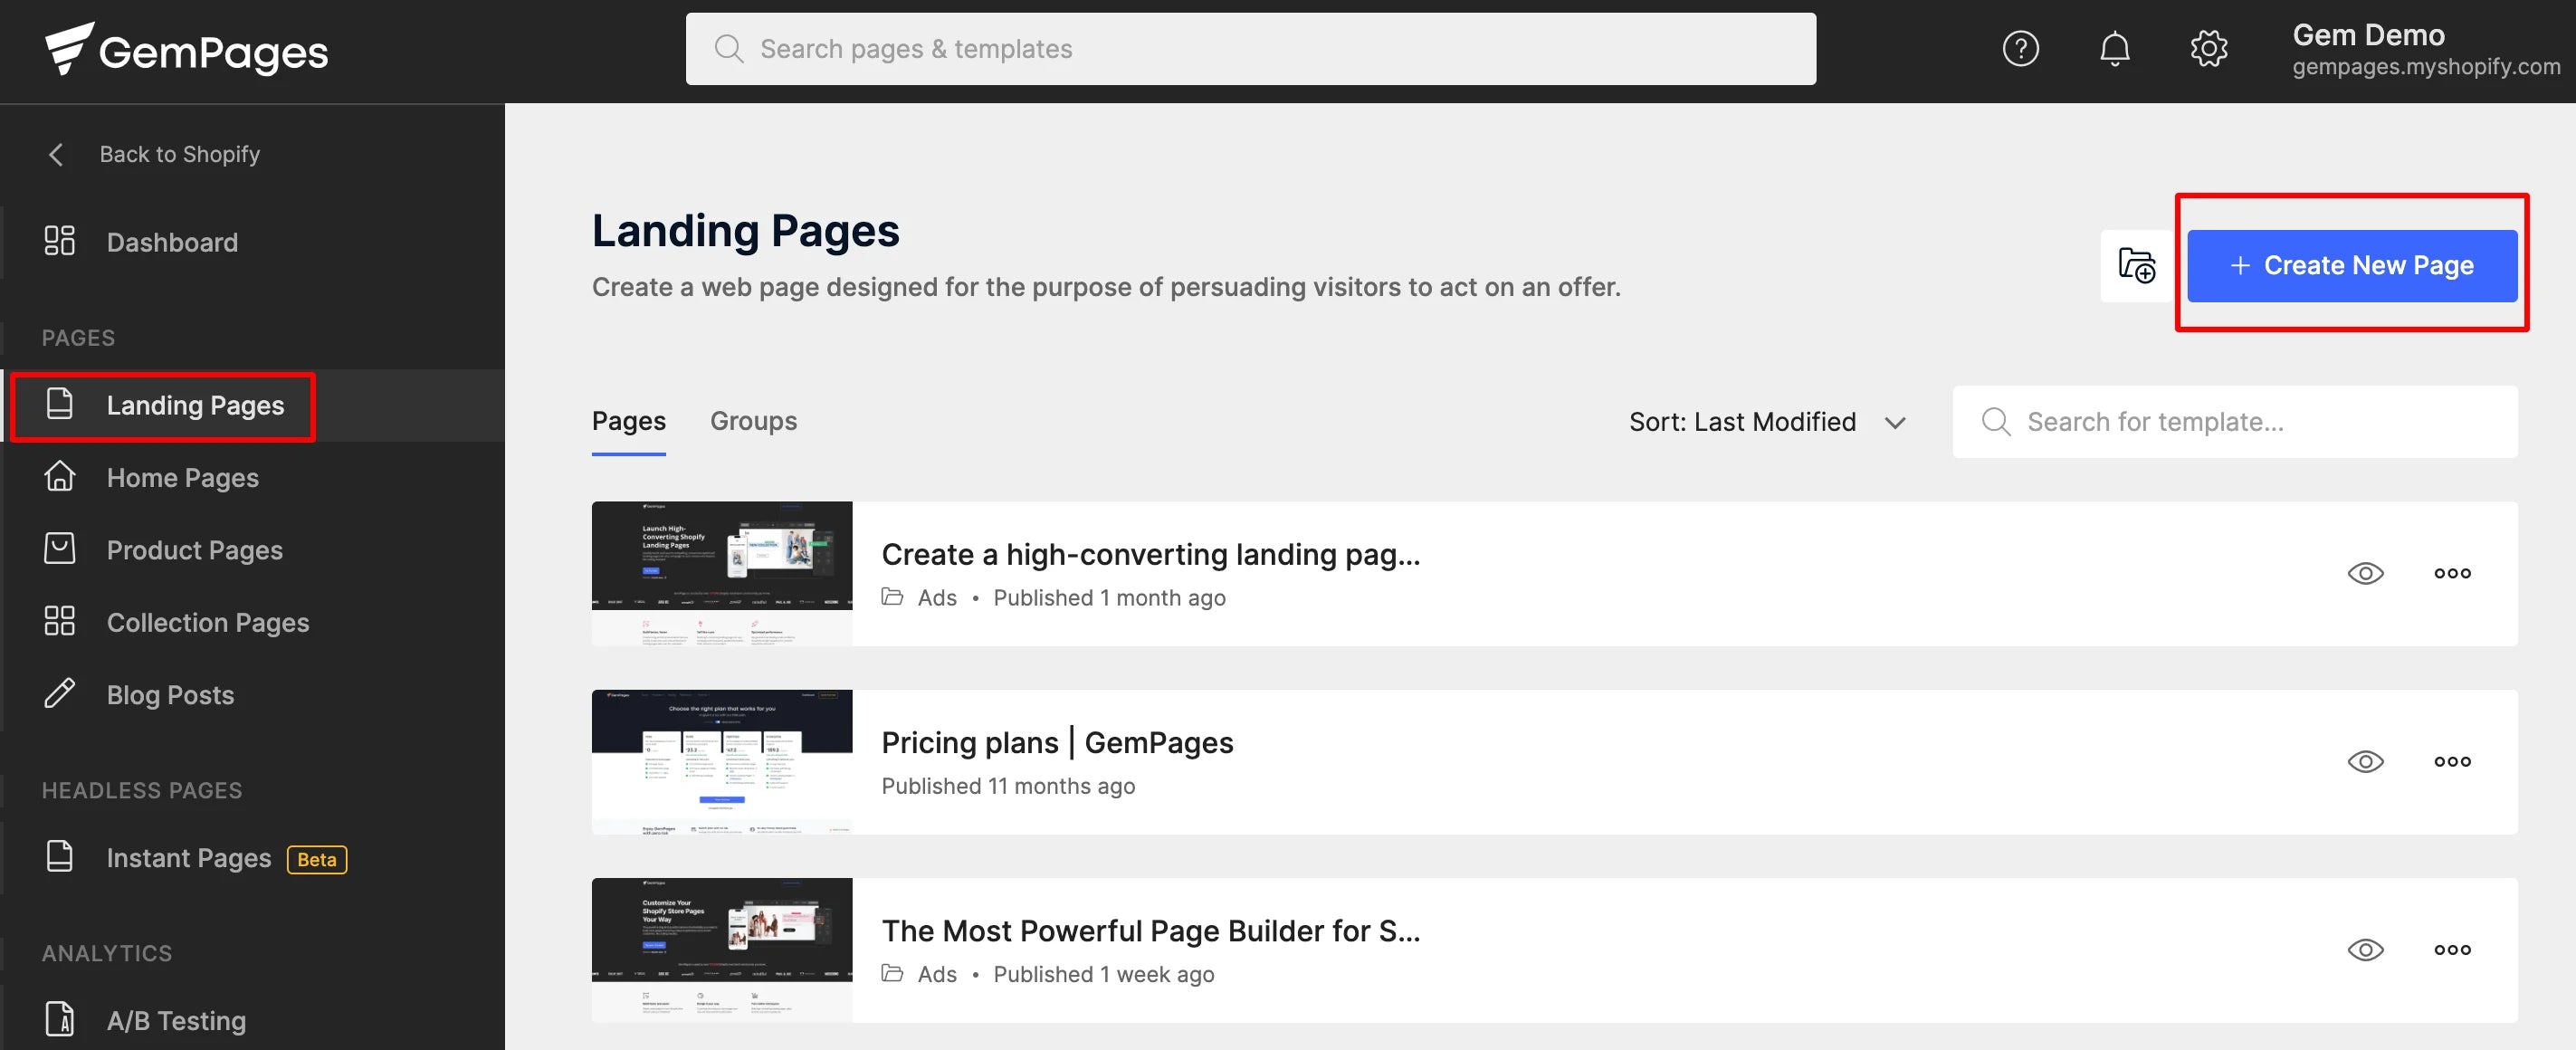The width and height of the screenshot is (2576, 1050).
Task: Click the create new folder icon
Action: 2136,265
